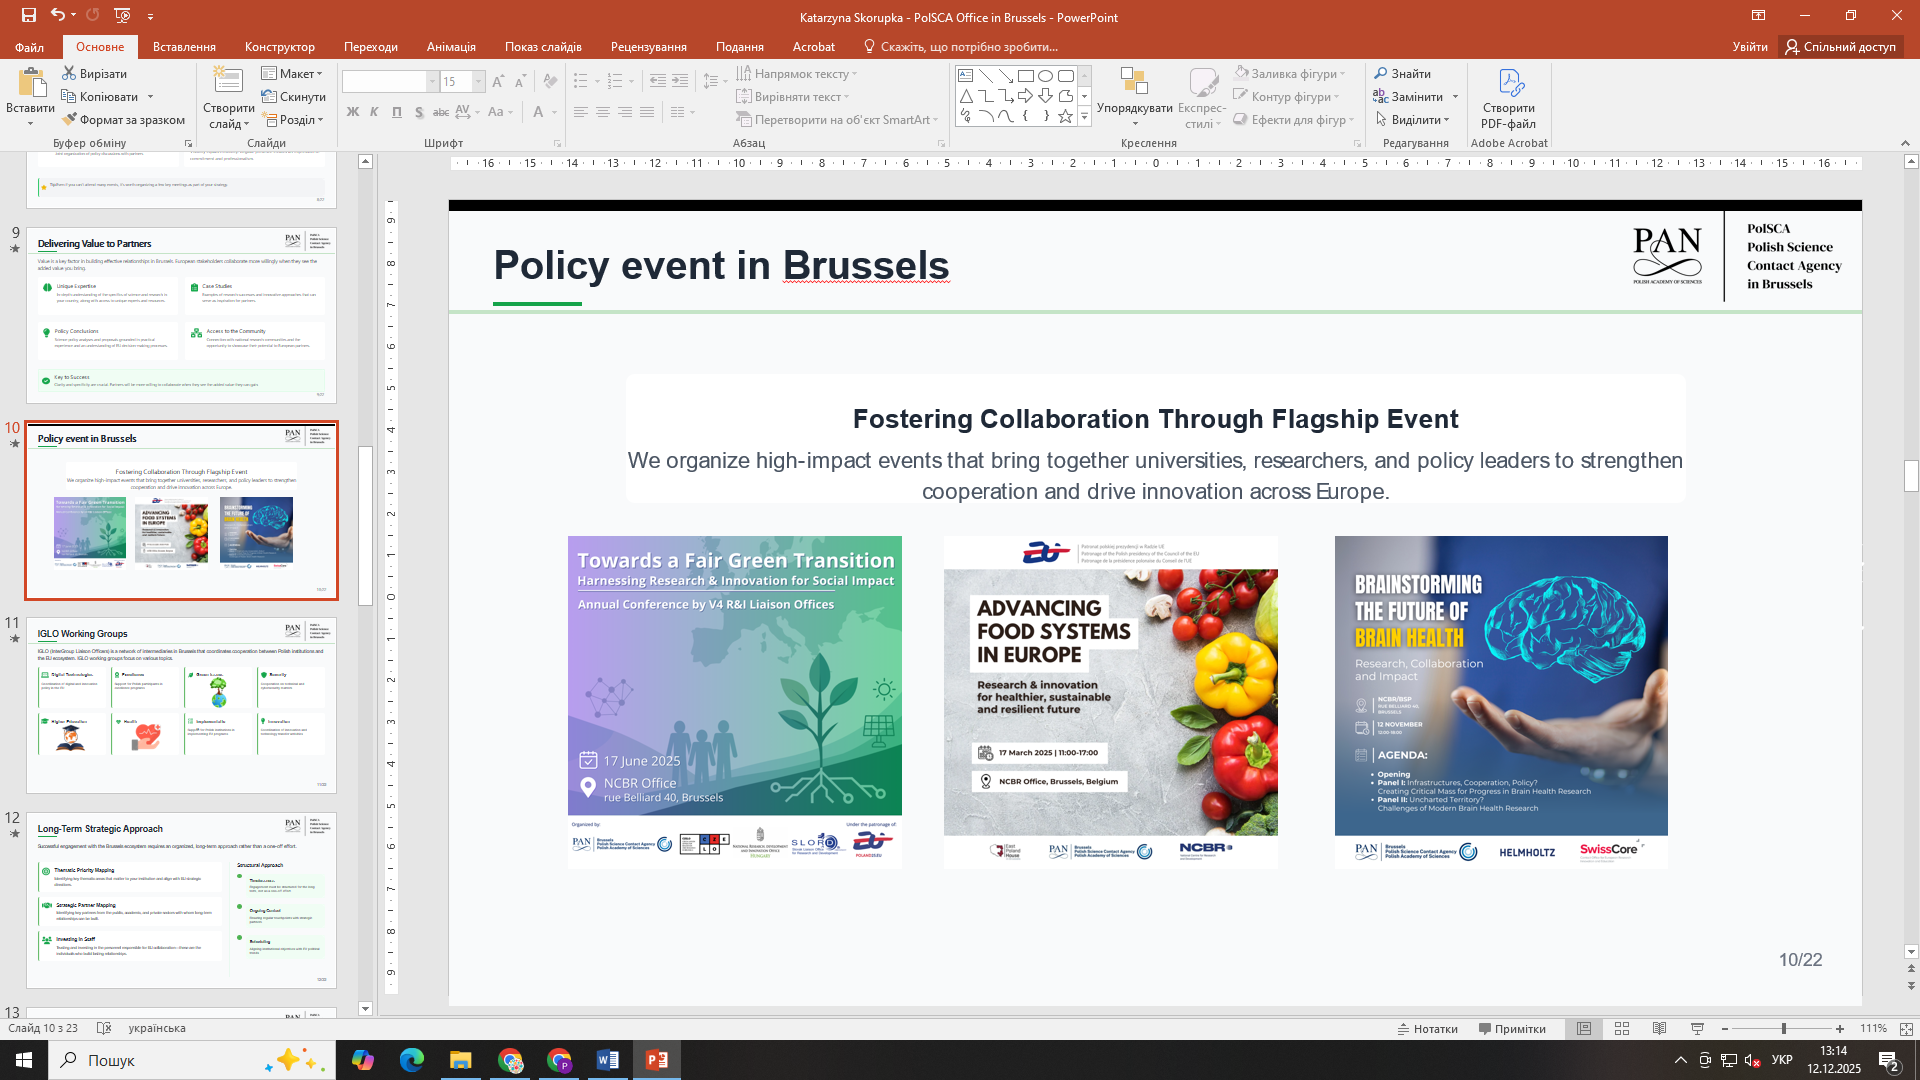The image size is (1920, 1080).
Task: Switch to the Анімація ribbon tab
Action: 451,47
